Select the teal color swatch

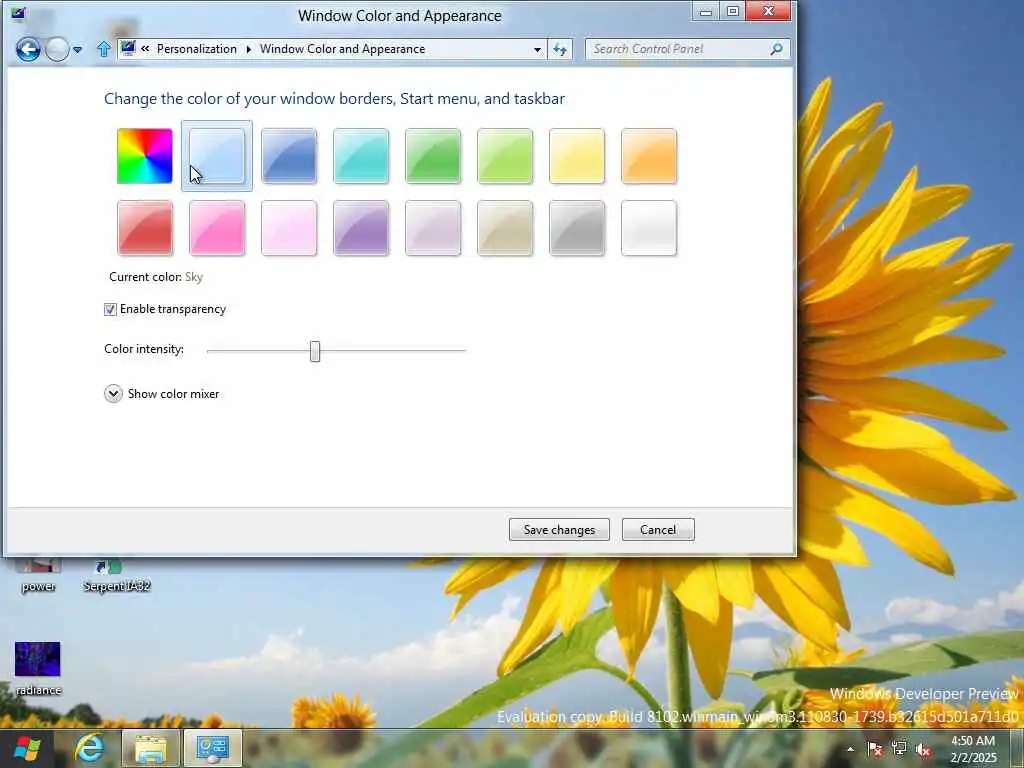click(361, 156)
